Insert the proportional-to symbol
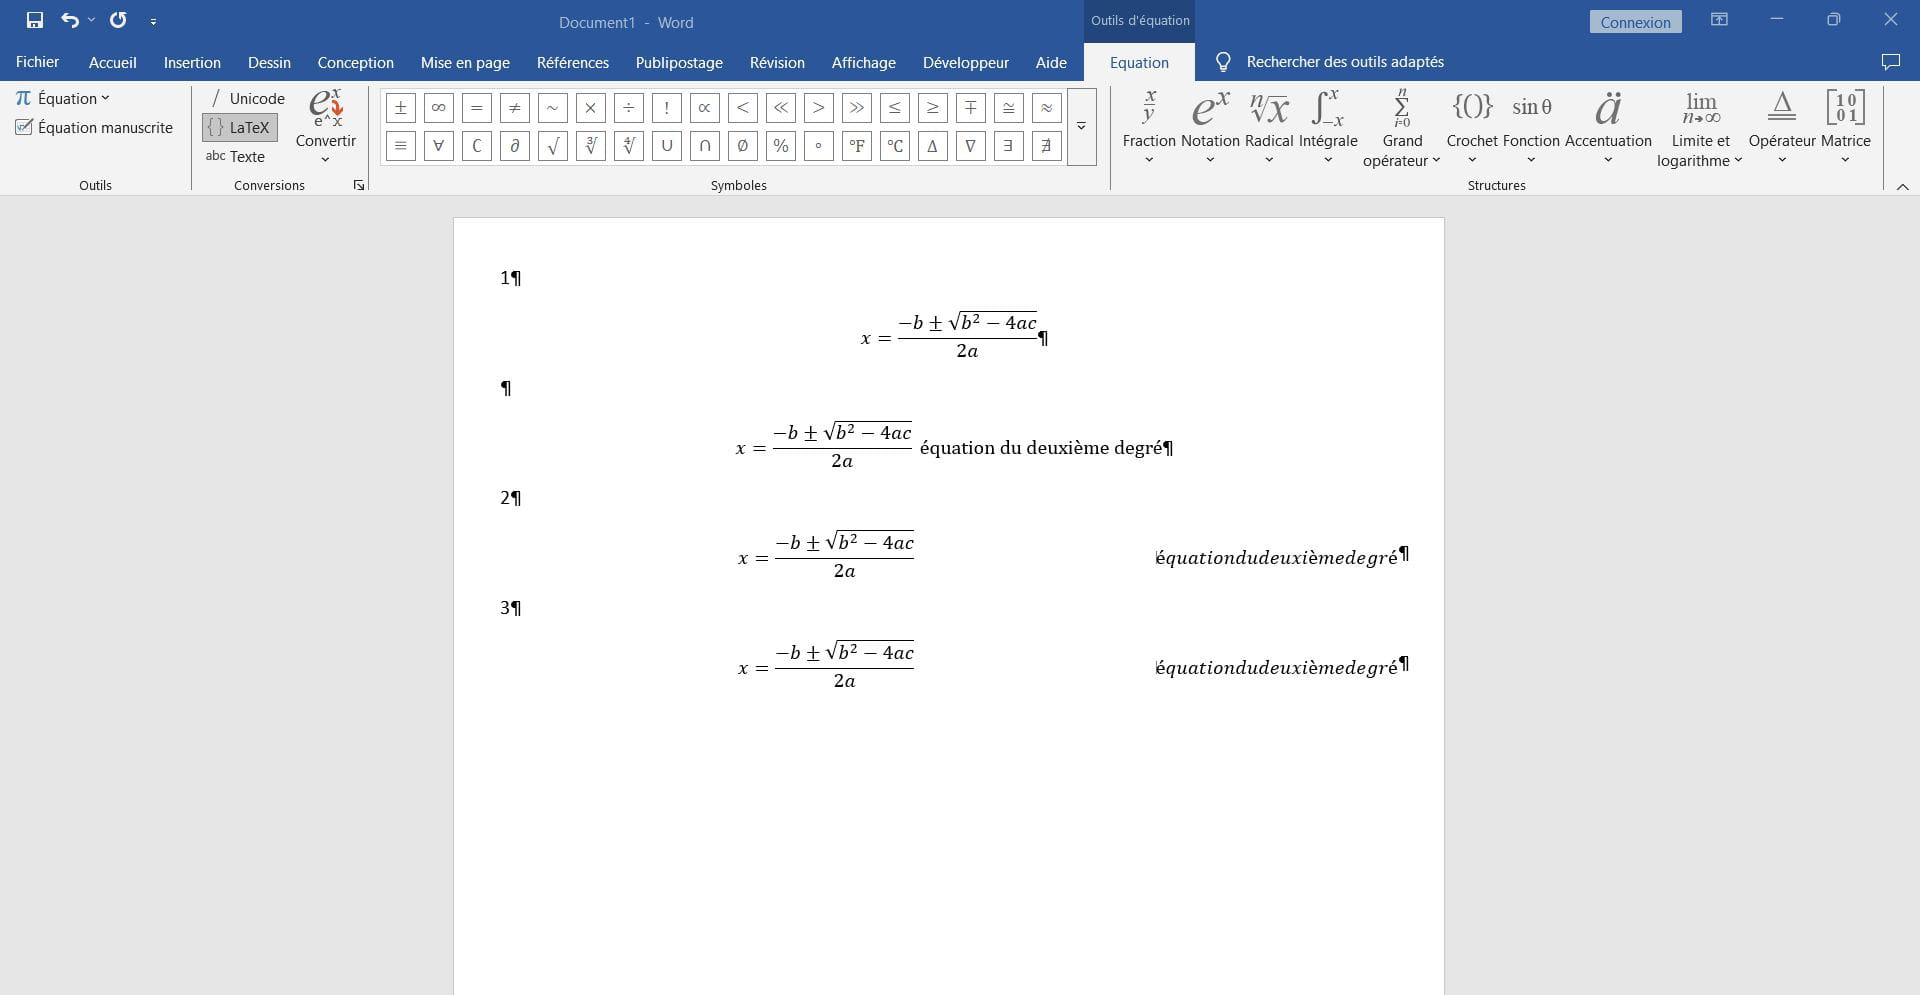The width and height of the screenshot is (1920, 995). point(704,108)
